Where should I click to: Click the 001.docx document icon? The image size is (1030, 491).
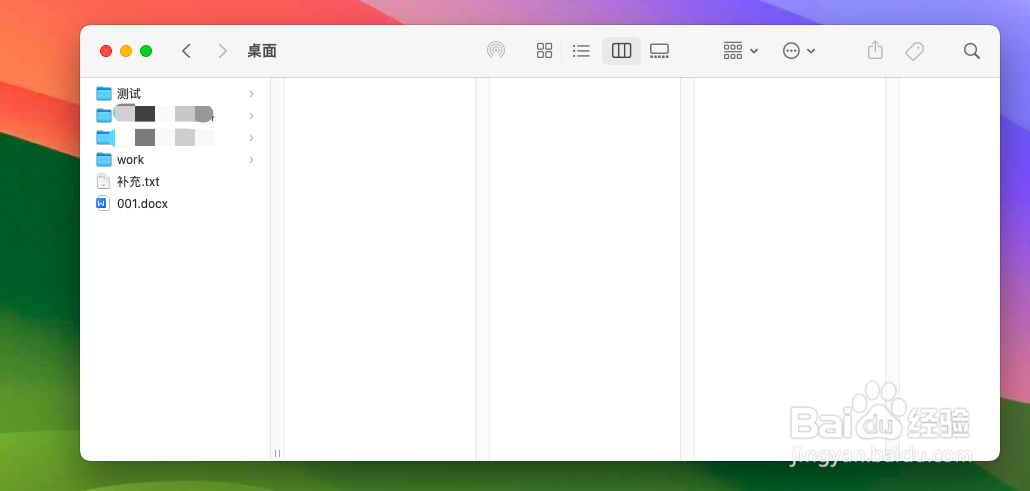(x=103, y=203)
